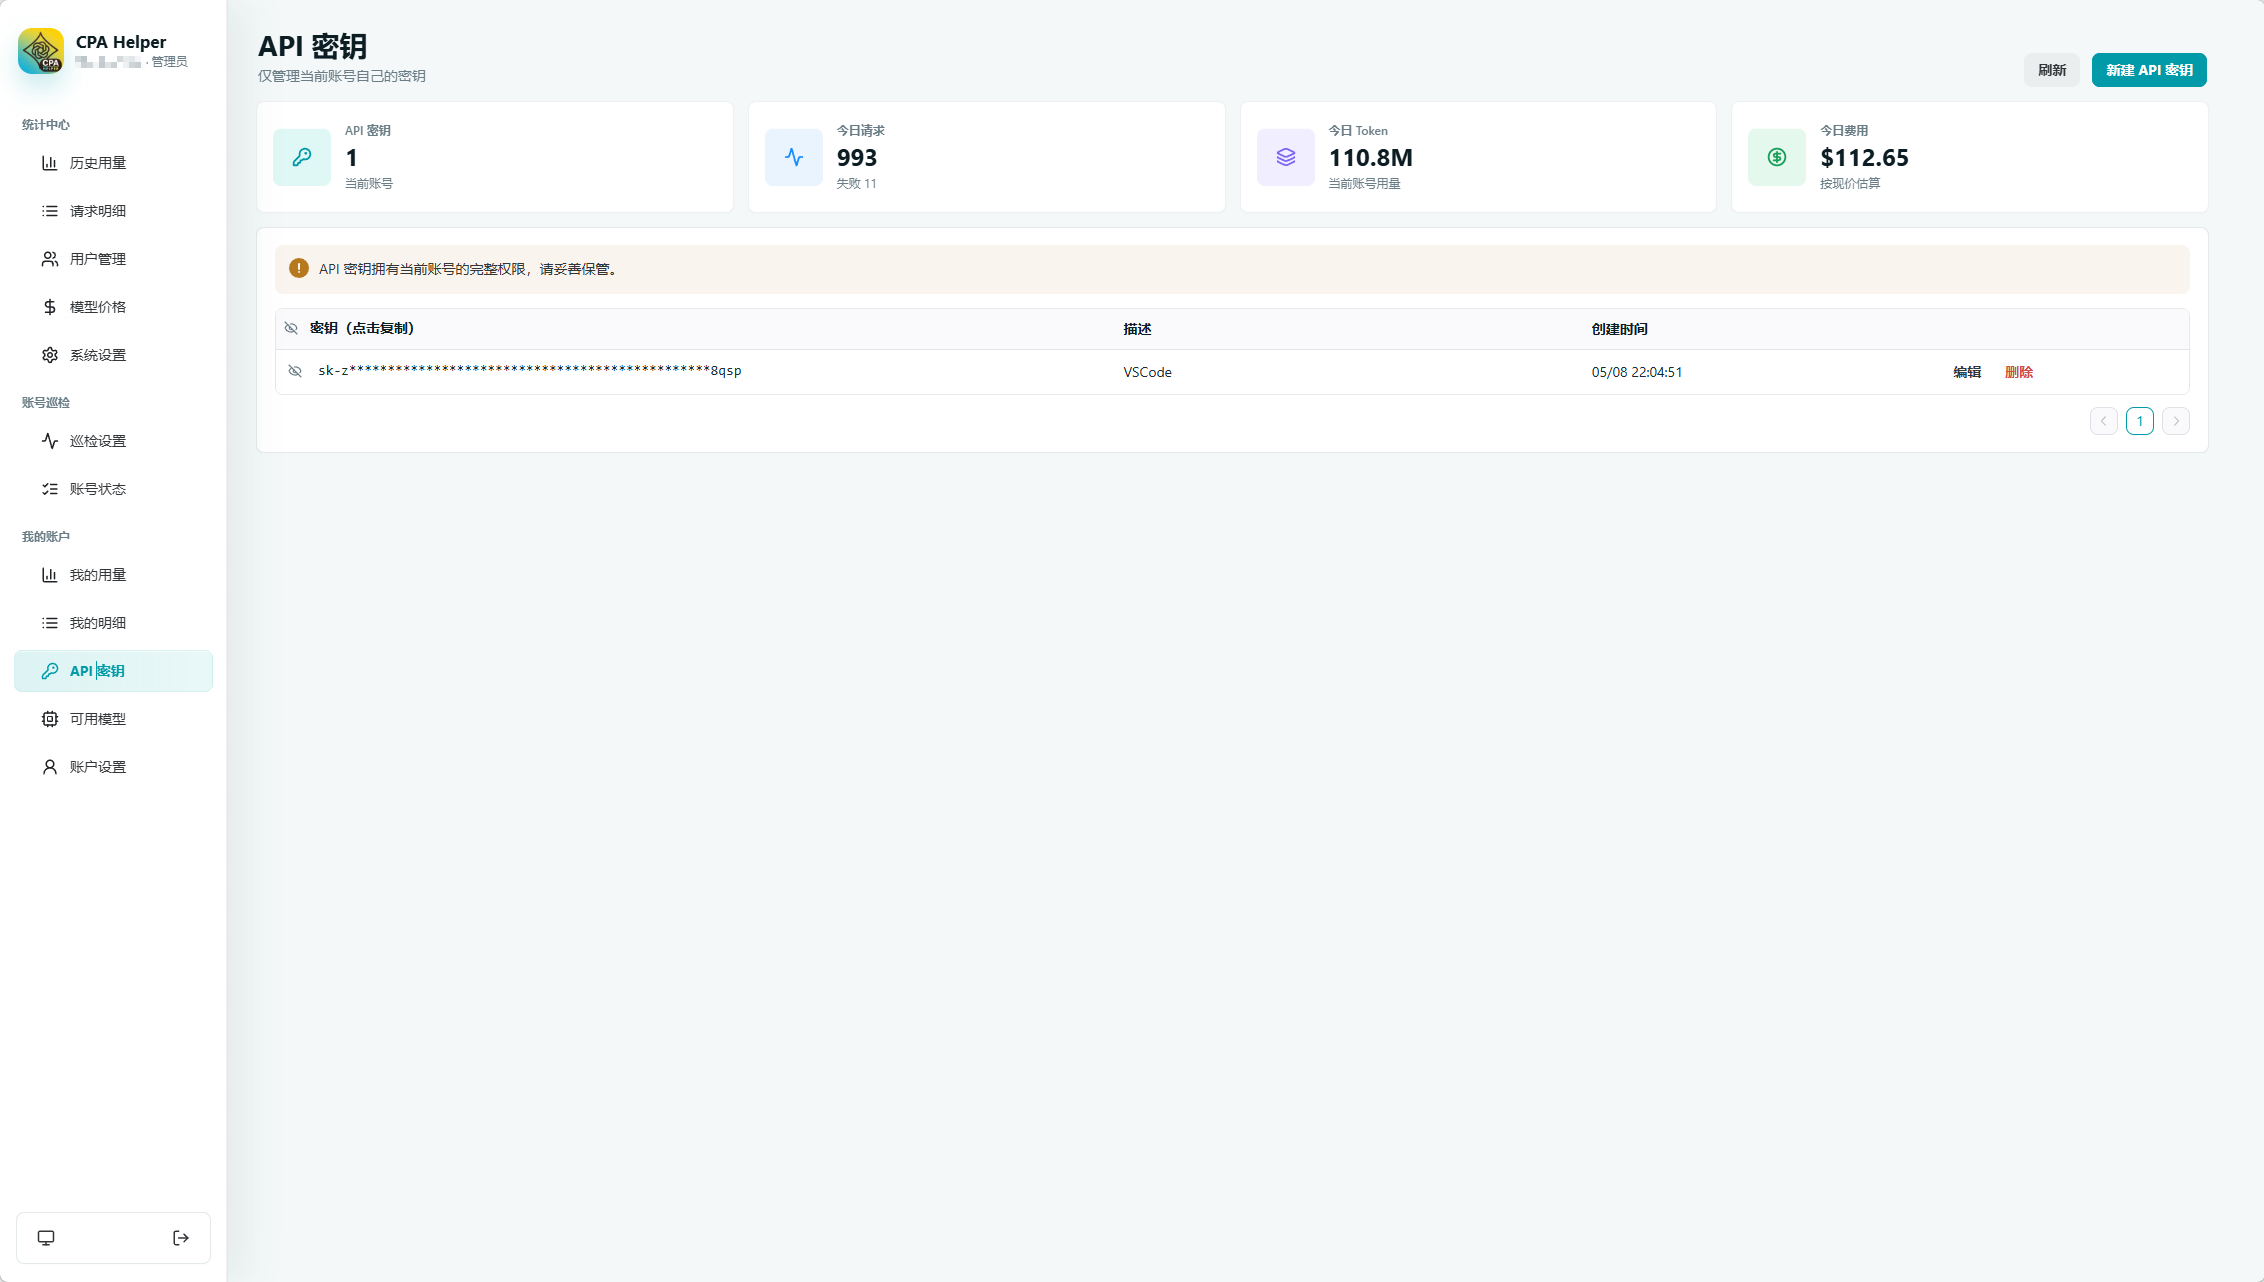
Task: Click 编辑 for the VSCode key
Action: 1967,372
